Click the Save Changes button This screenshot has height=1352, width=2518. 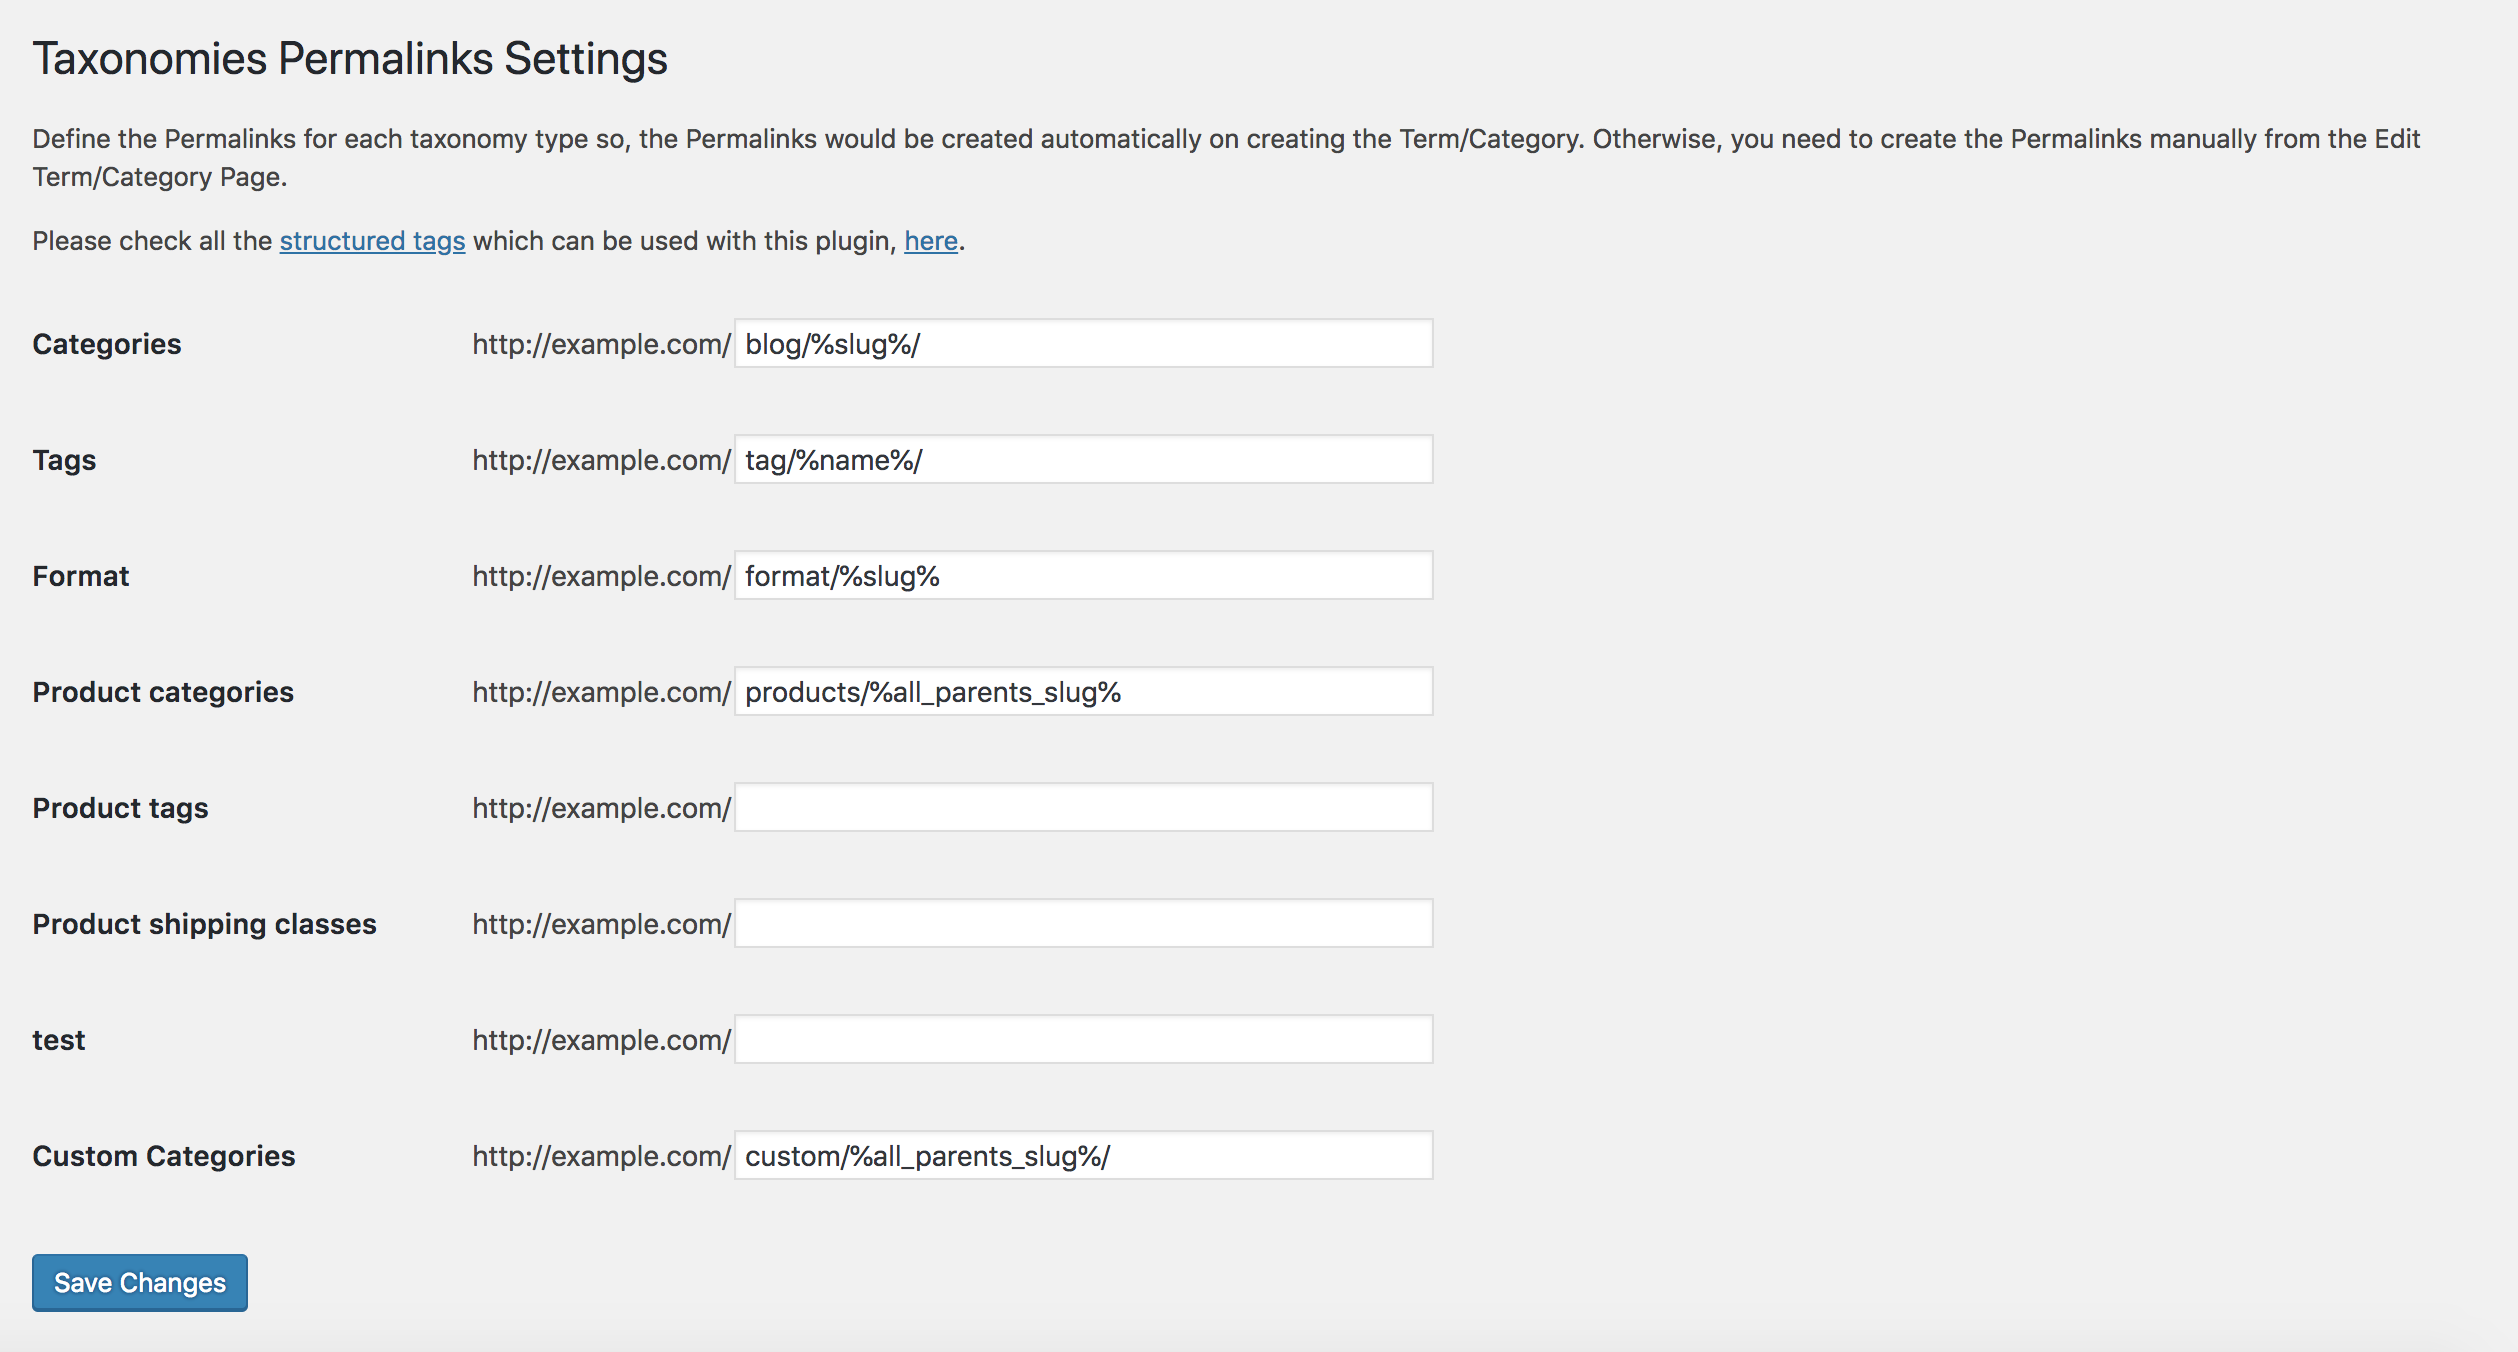(x=140, y=1282)
